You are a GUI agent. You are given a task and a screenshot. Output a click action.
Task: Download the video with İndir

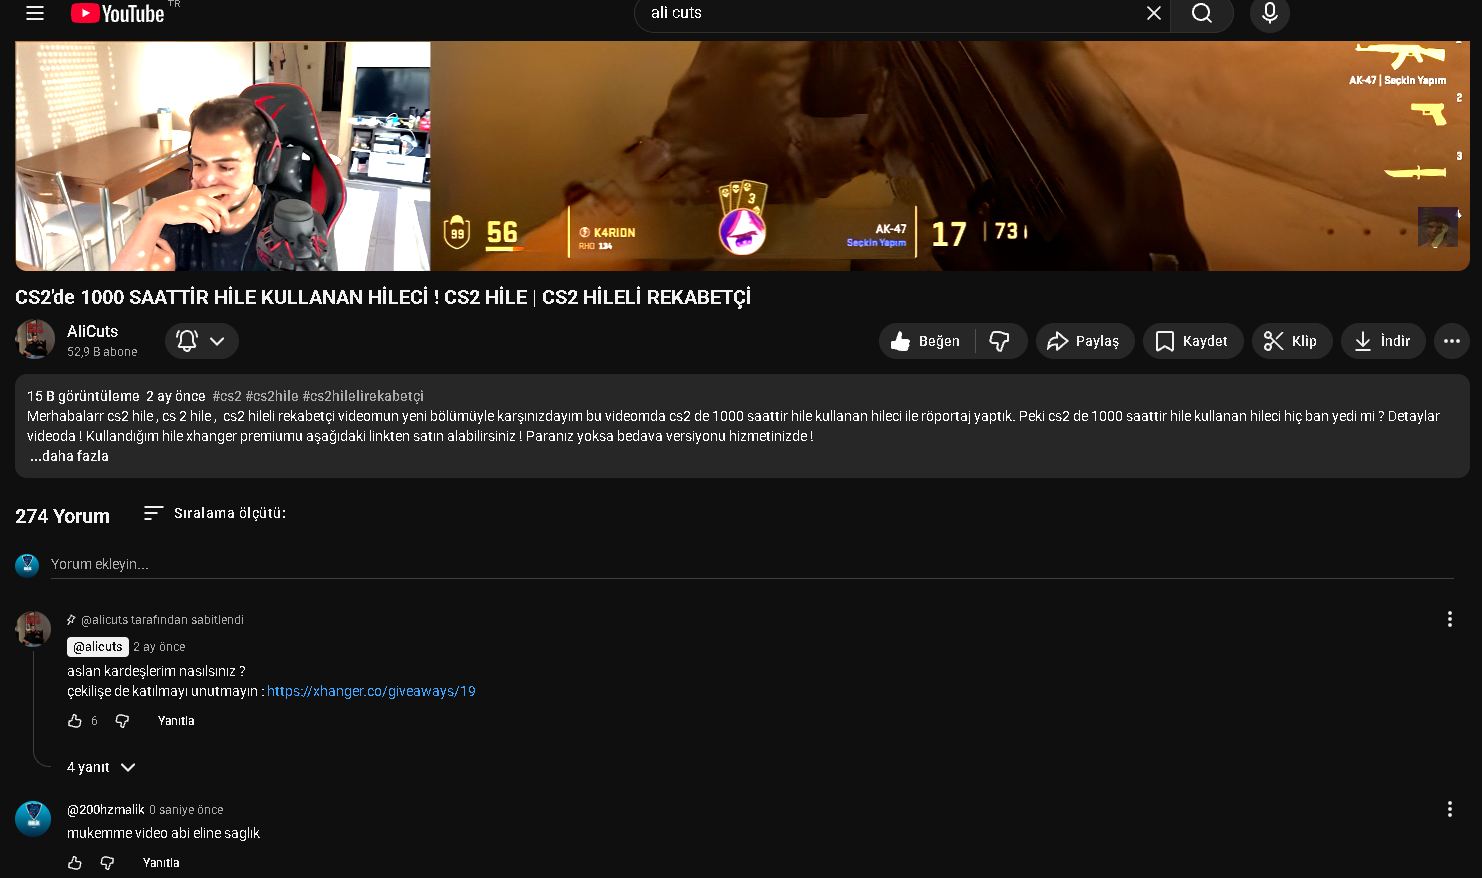(1382, 341)
